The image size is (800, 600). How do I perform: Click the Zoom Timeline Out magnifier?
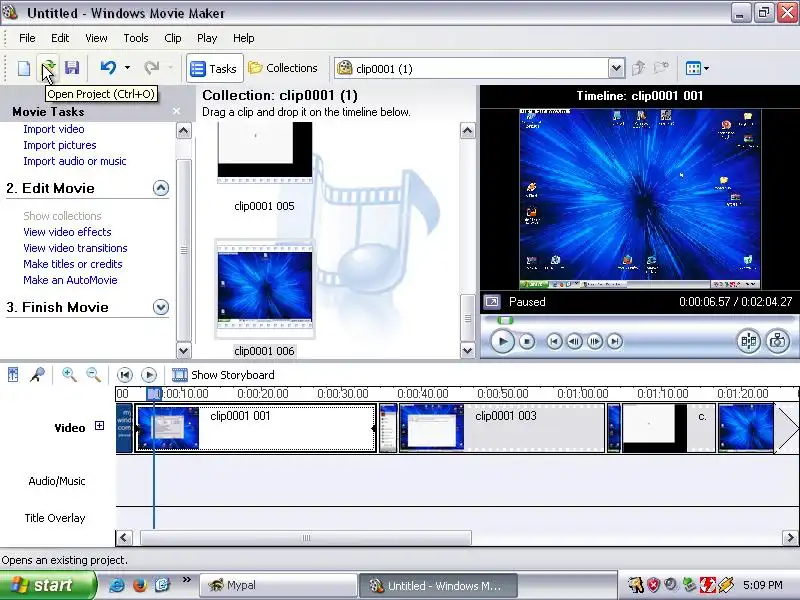tap(93, 375)
